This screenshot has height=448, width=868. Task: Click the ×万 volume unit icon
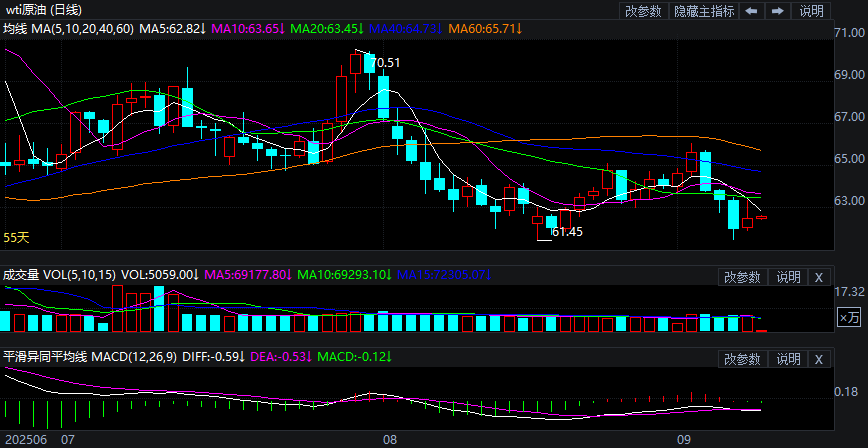[848, 318]
